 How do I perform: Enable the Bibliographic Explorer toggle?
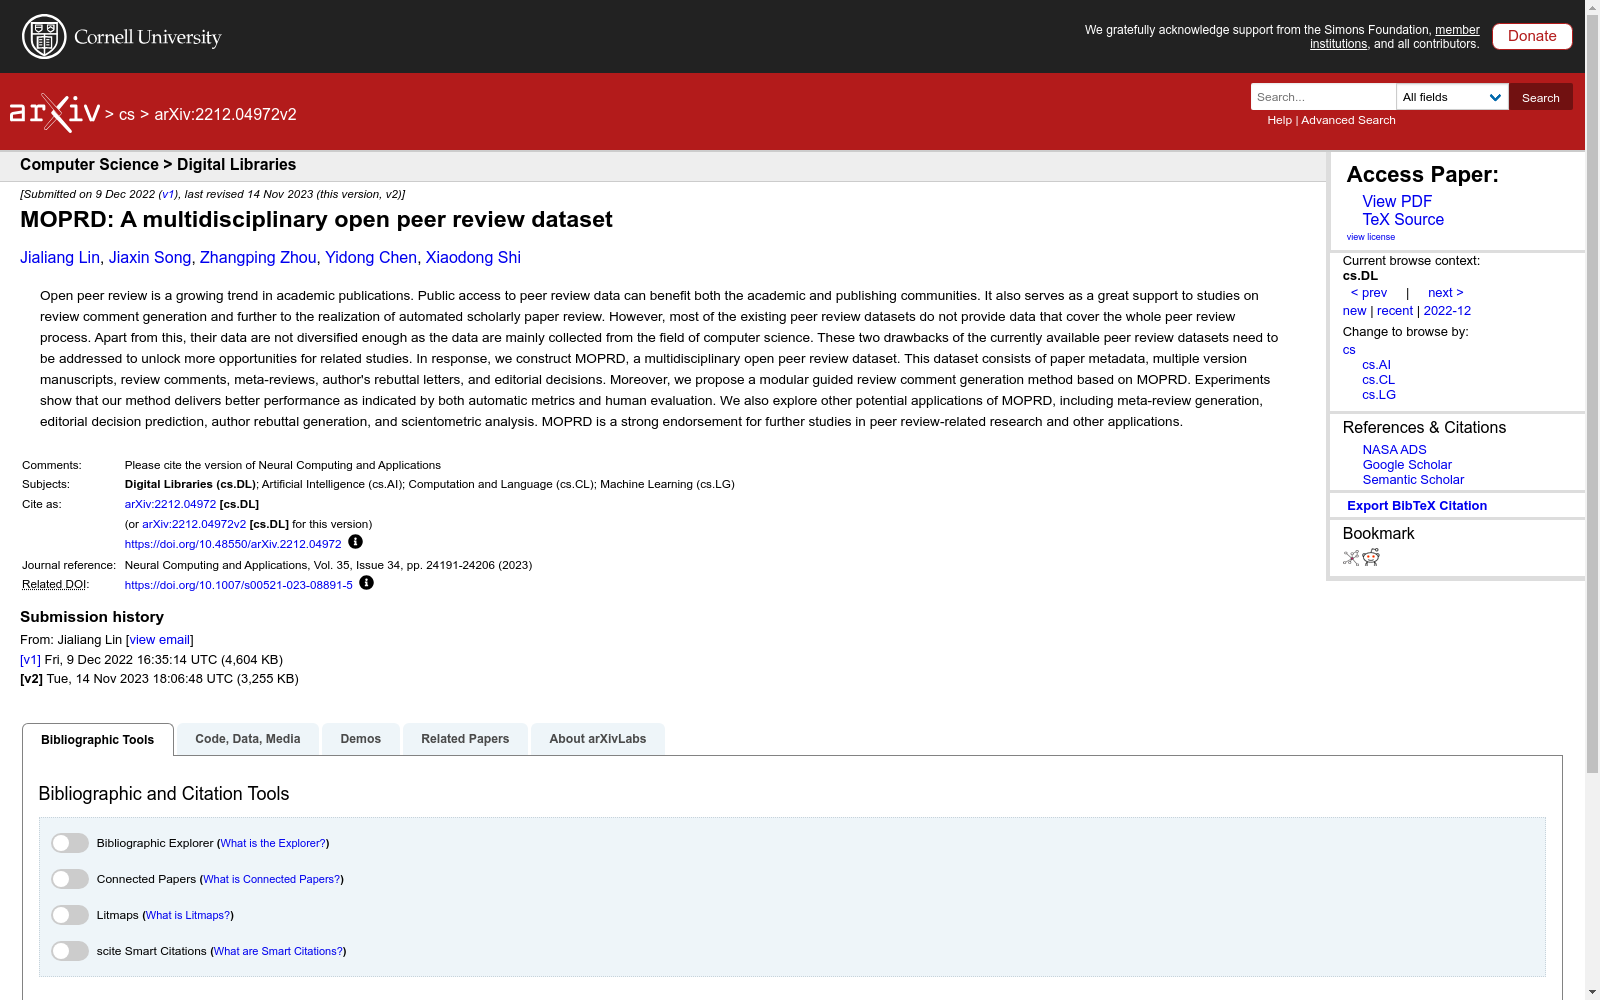pos(70,843)
